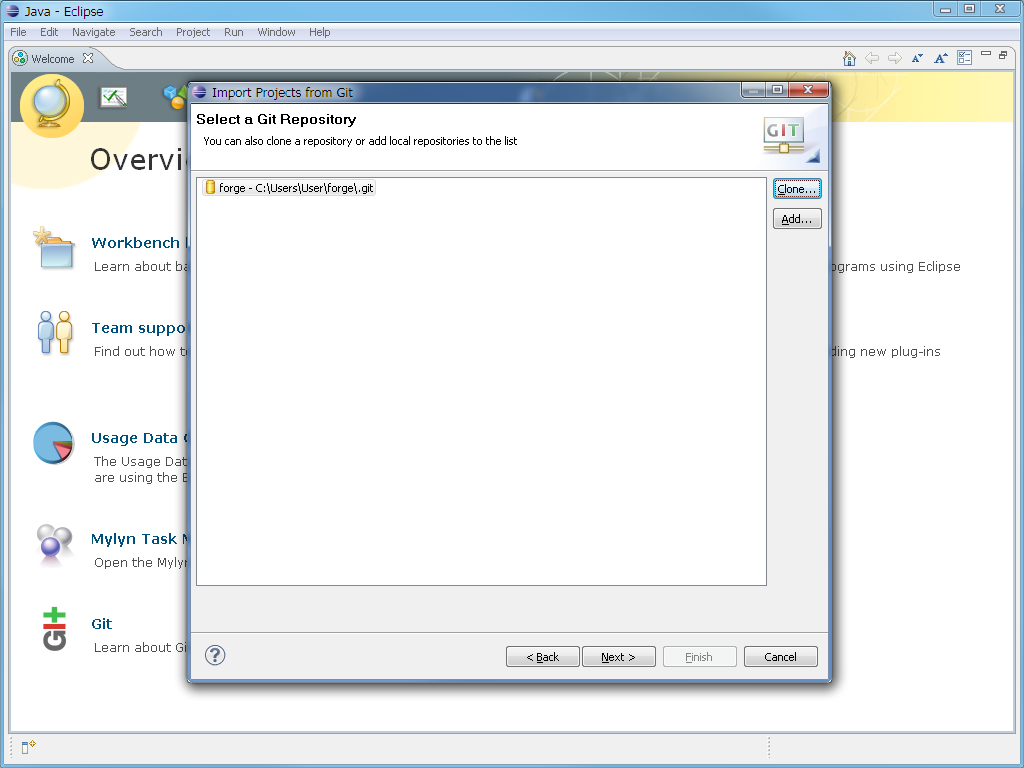Click the Team support people icon
The width and height of the screenshot is (1024, 768).
[55, 332]
